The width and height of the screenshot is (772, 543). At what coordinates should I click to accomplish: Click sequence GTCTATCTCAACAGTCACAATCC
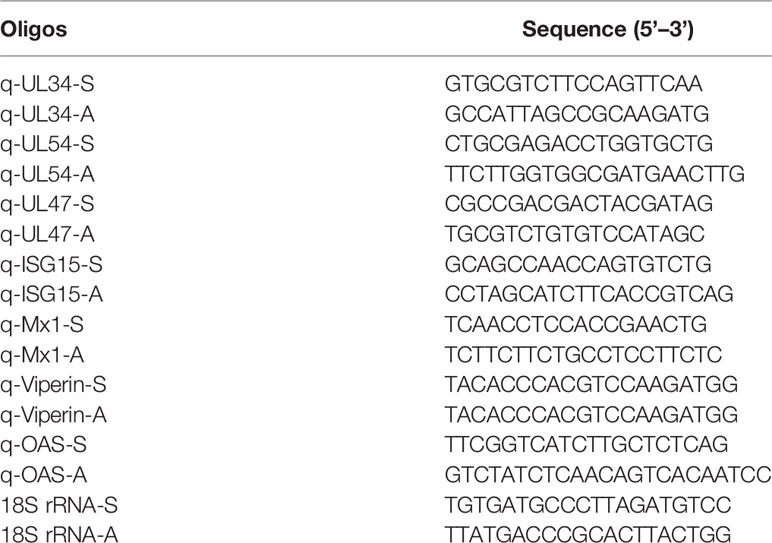(x=608, y=475)
